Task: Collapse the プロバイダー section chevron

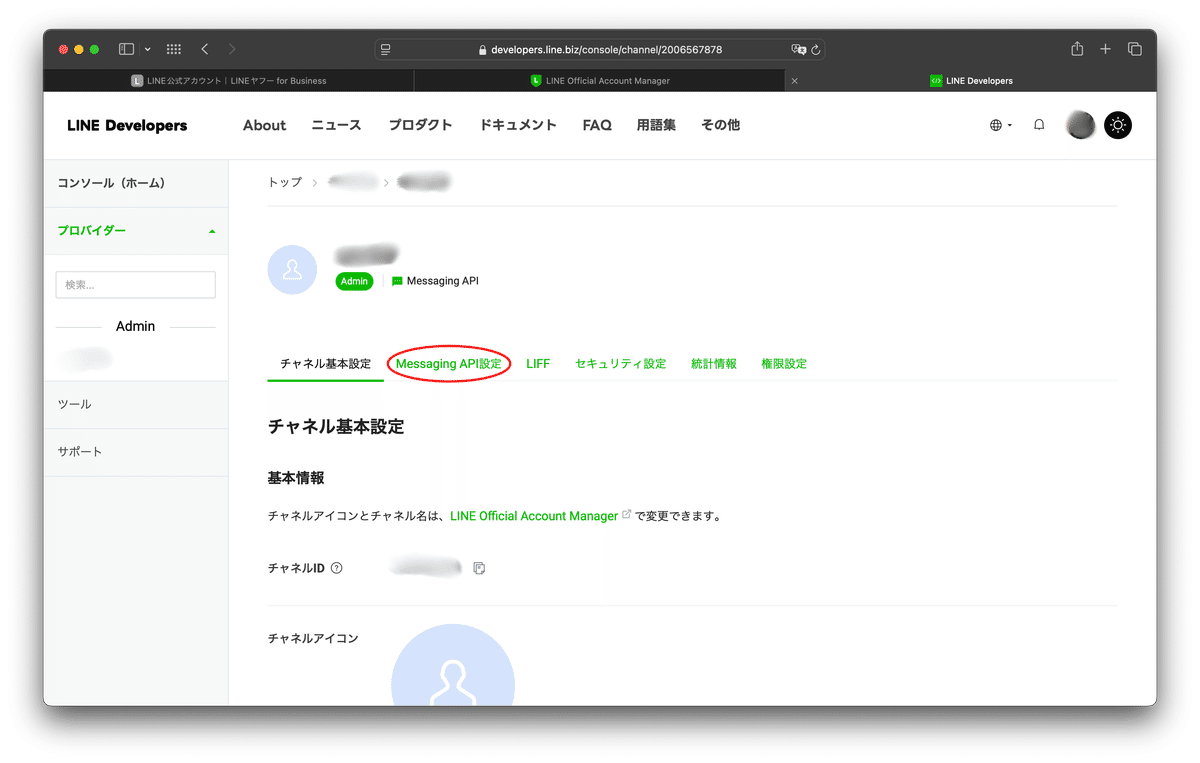Action: 211,230
